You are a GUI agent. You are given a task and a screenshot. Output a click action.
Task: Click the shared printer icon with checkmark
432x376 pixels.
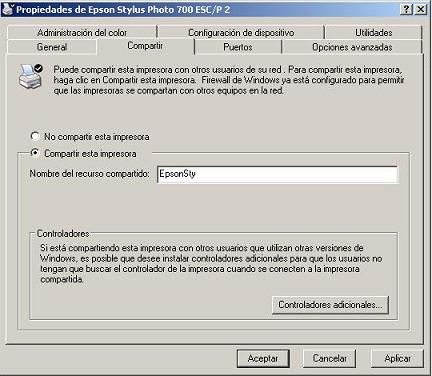coord(31,76)
